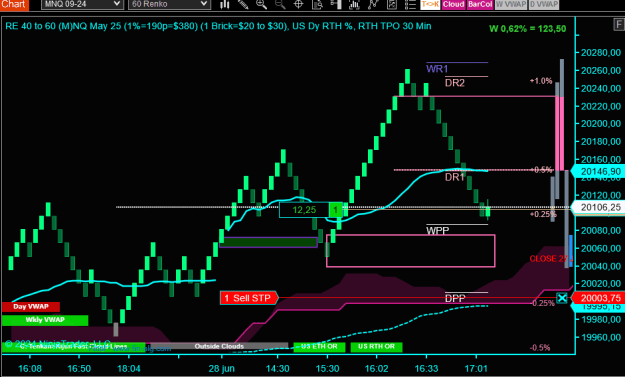Click the green Wkly VWAP label

45,320
